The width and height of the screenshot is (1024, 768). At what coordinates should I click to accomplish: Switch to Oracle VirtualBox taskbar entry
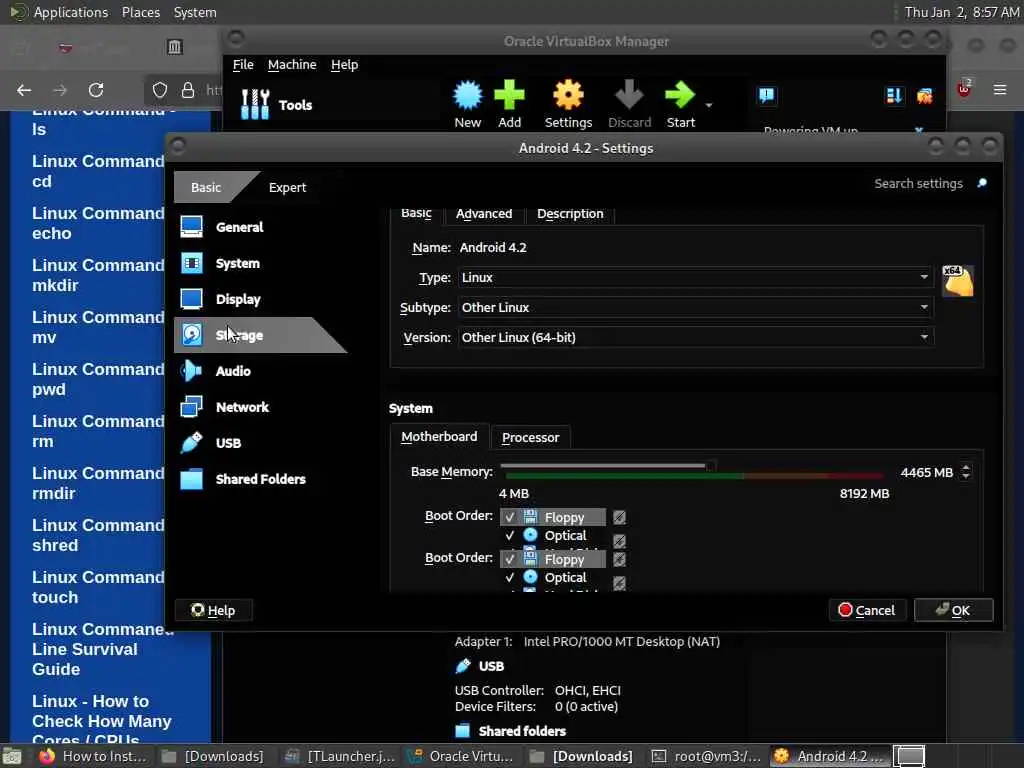[x=462, y=756]
